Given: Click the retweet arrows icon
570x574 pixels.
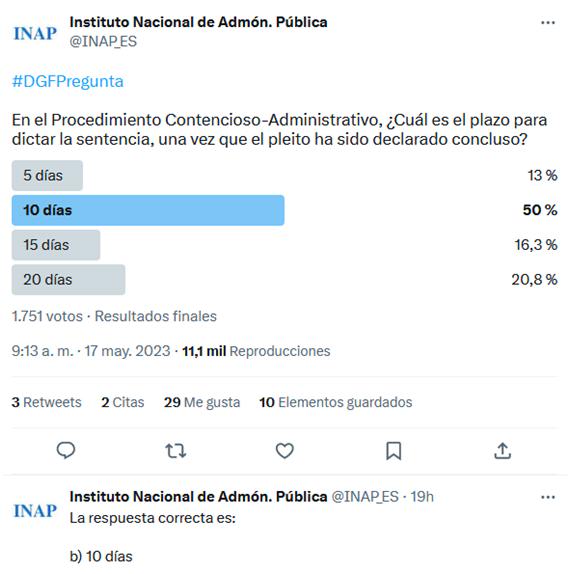Looking at the screenshot, I should pos(176,451).
